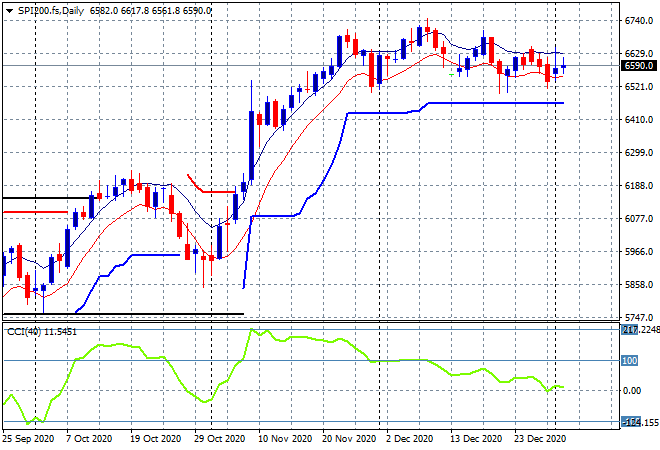
Task: Click the 100 CCI level label
Action: (x=630, y=361)
